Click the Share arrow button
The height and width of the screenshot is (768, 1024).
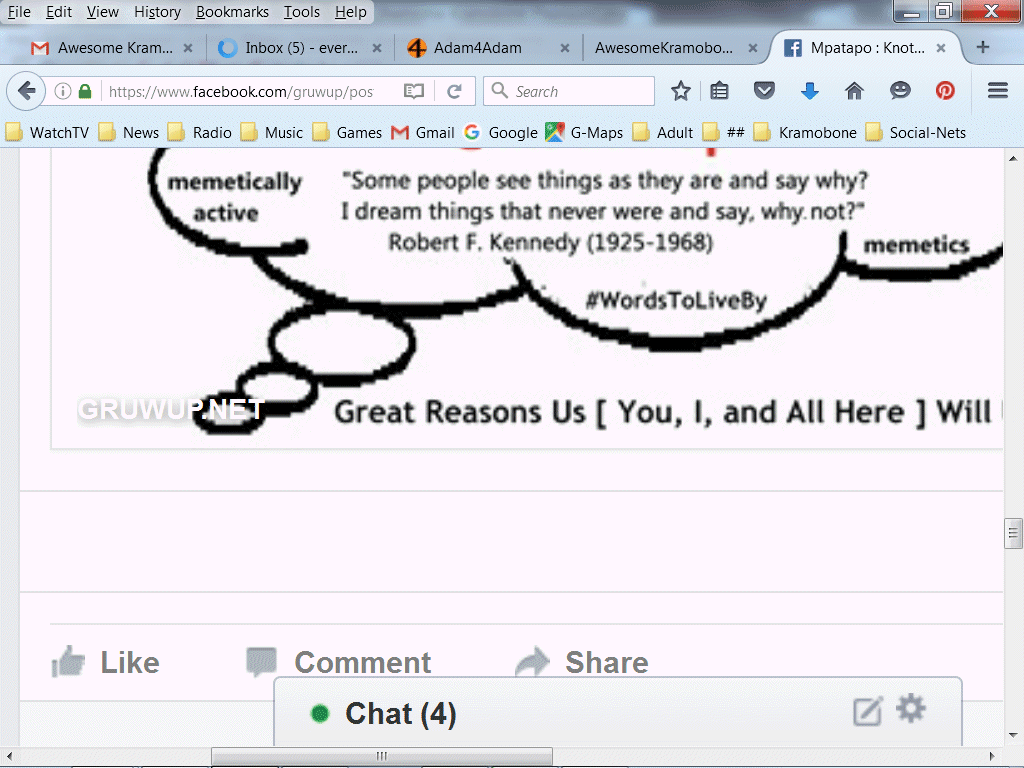click(x=582, y=662)
